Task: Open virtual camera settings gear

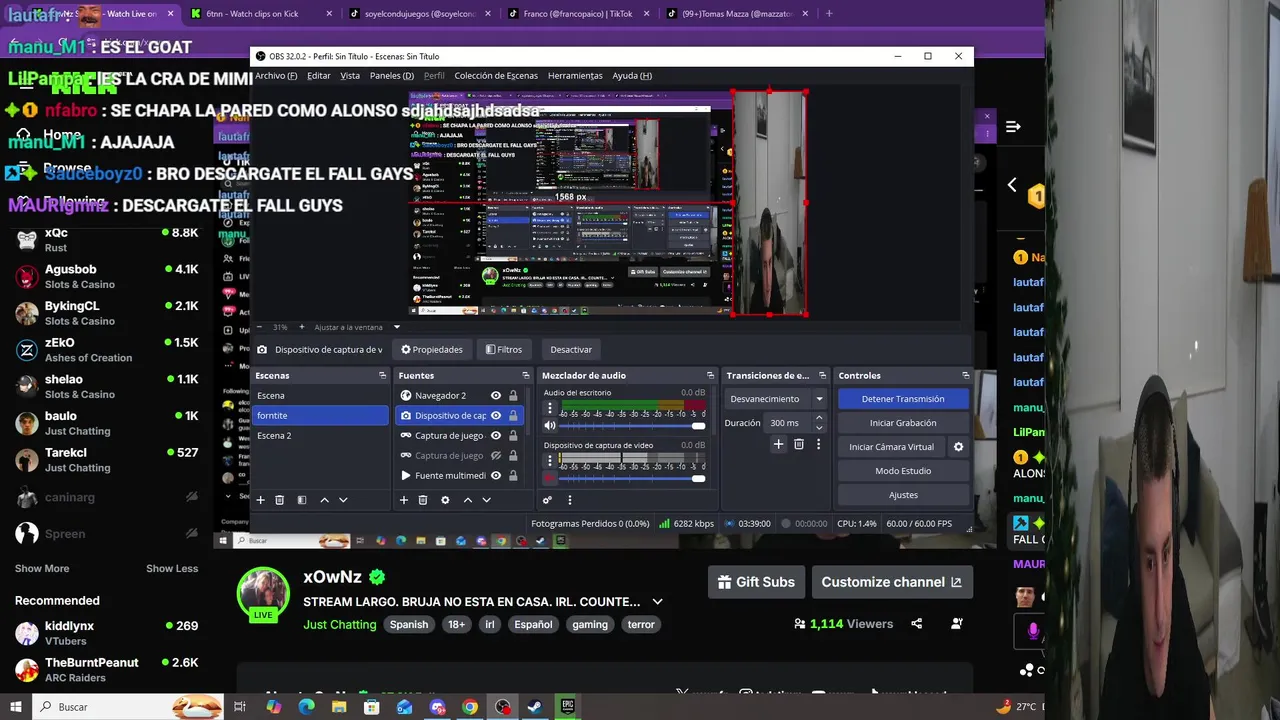Action: pos(958,447)
